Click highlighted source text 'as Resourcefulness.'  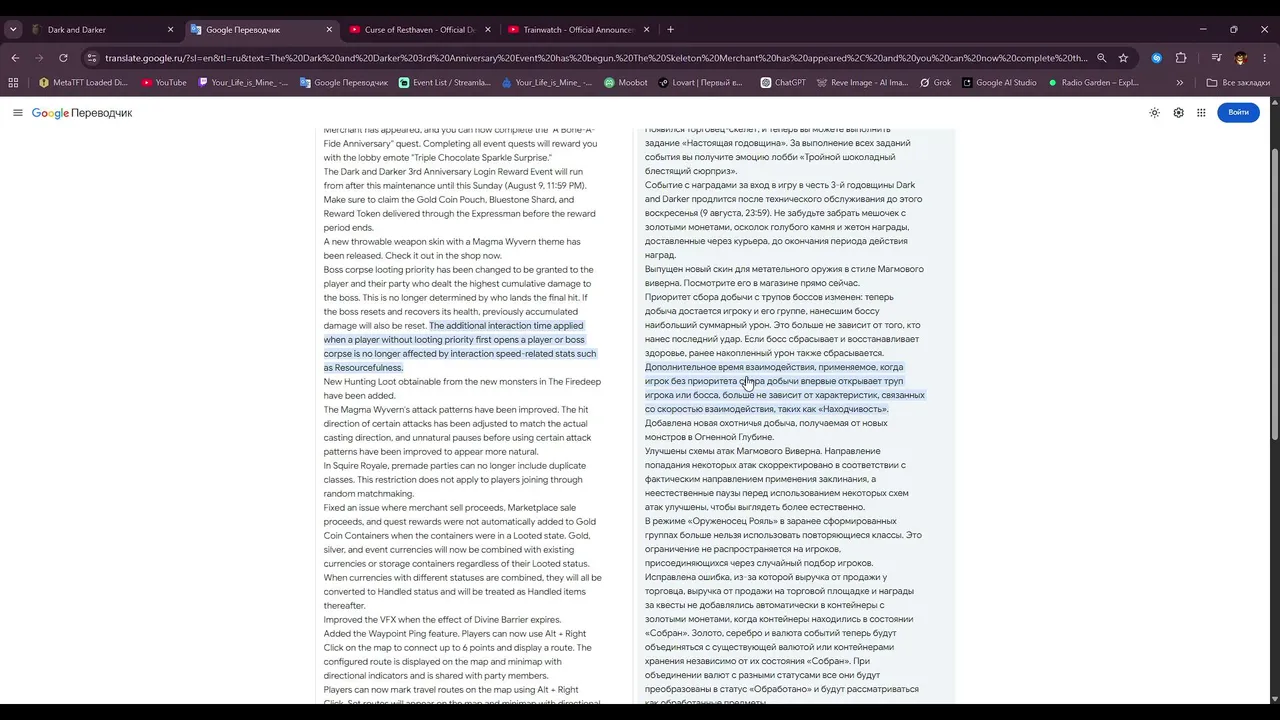tap(363, 368)
